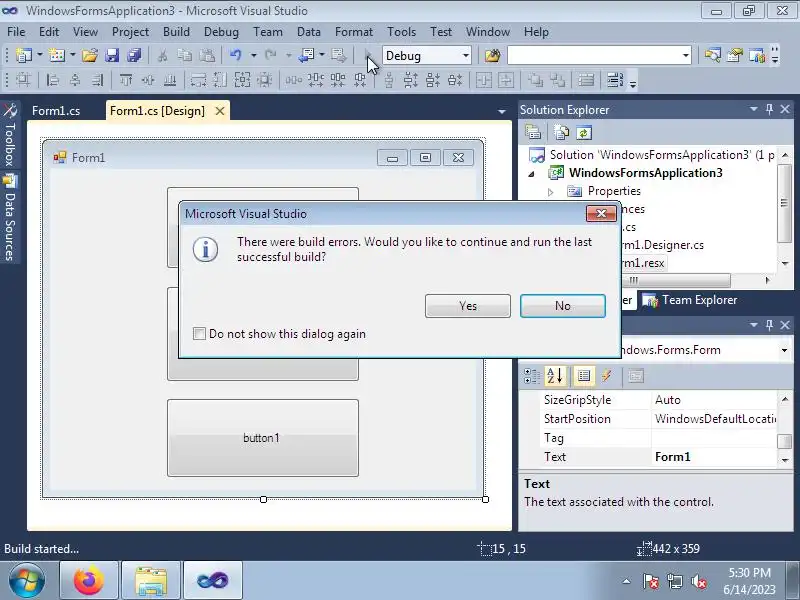800x600 pixels.
Task: Click the Refresh icon in Solution Explorer
Action: click(x=584, y=133)
